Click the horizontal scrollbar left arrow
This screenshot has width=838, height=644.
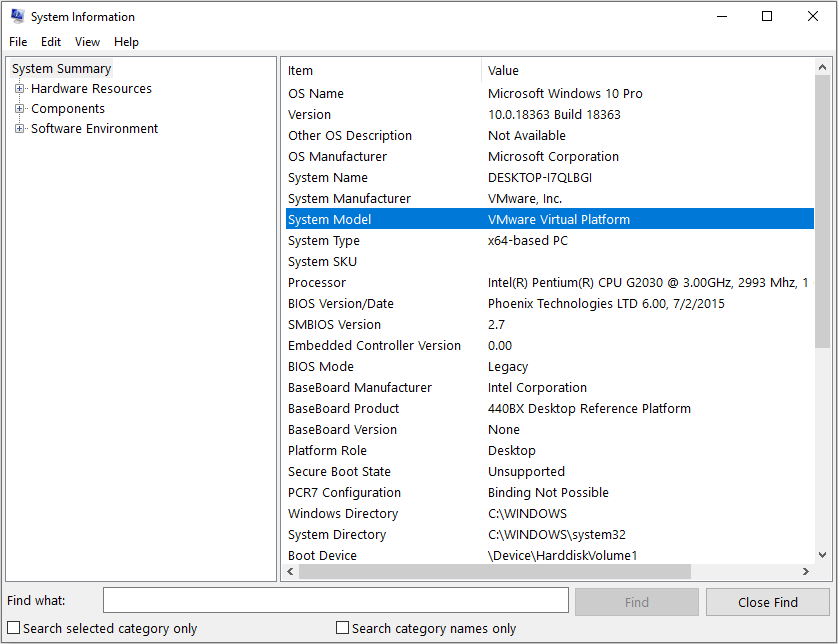[x=290, y=571]
